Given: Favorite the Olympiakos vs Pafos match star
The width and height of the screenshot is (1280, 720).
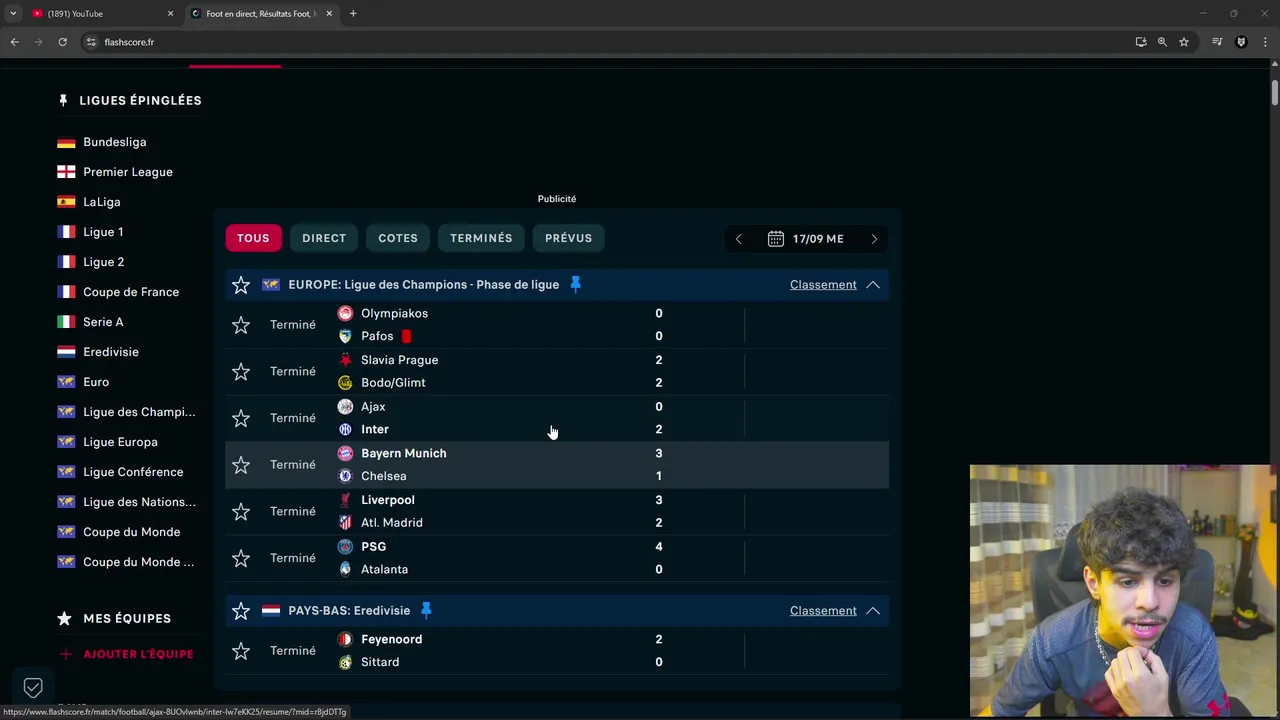Looking at the screenshot, I should point(241,325).
